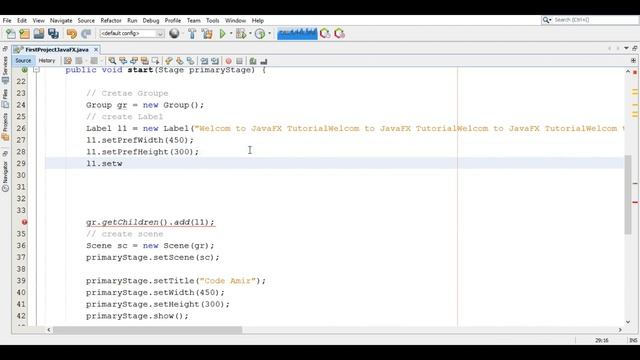This screenshot has width=640, height=360.
Task: Click the Last Edit editor toolbar icon
Action: pos(68,61)
